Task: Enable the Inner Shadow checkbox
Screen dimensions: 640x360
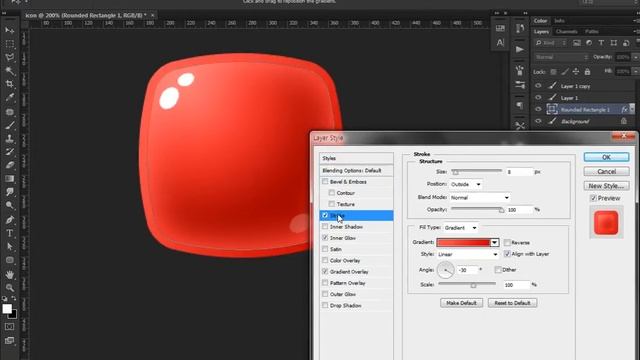Action: 325,227
